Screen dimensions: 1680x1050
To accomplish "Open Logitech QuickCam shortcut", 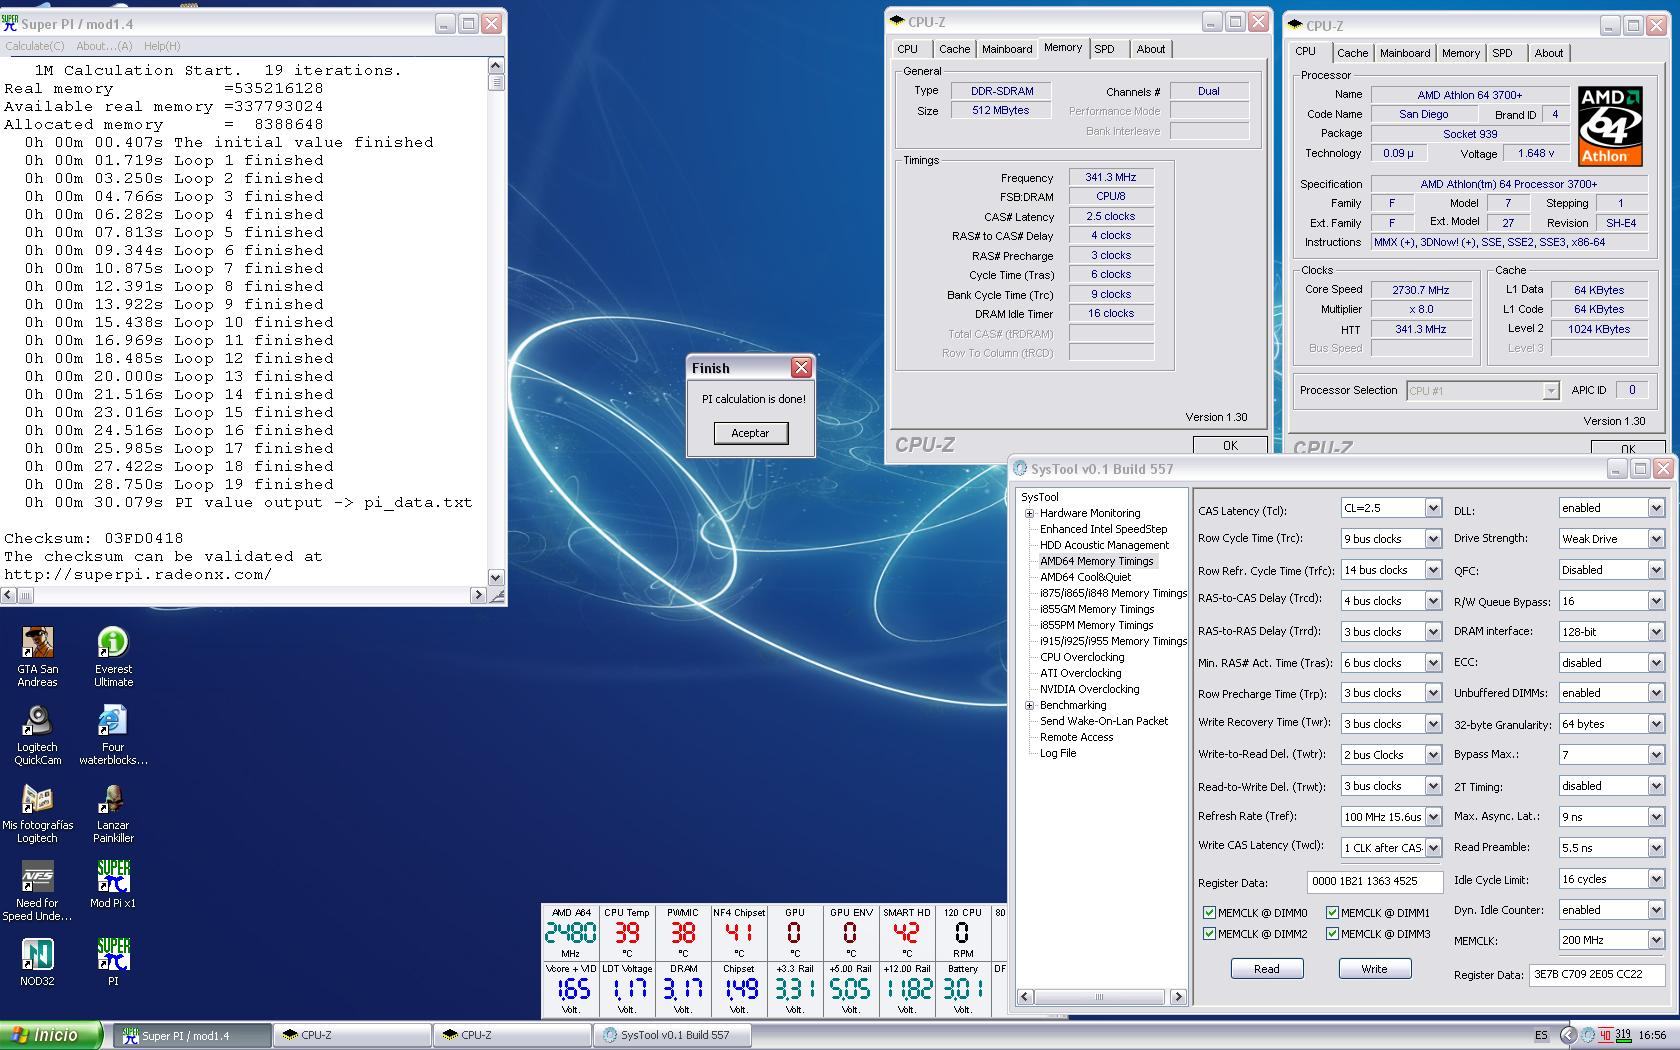I will coord(37,722).
